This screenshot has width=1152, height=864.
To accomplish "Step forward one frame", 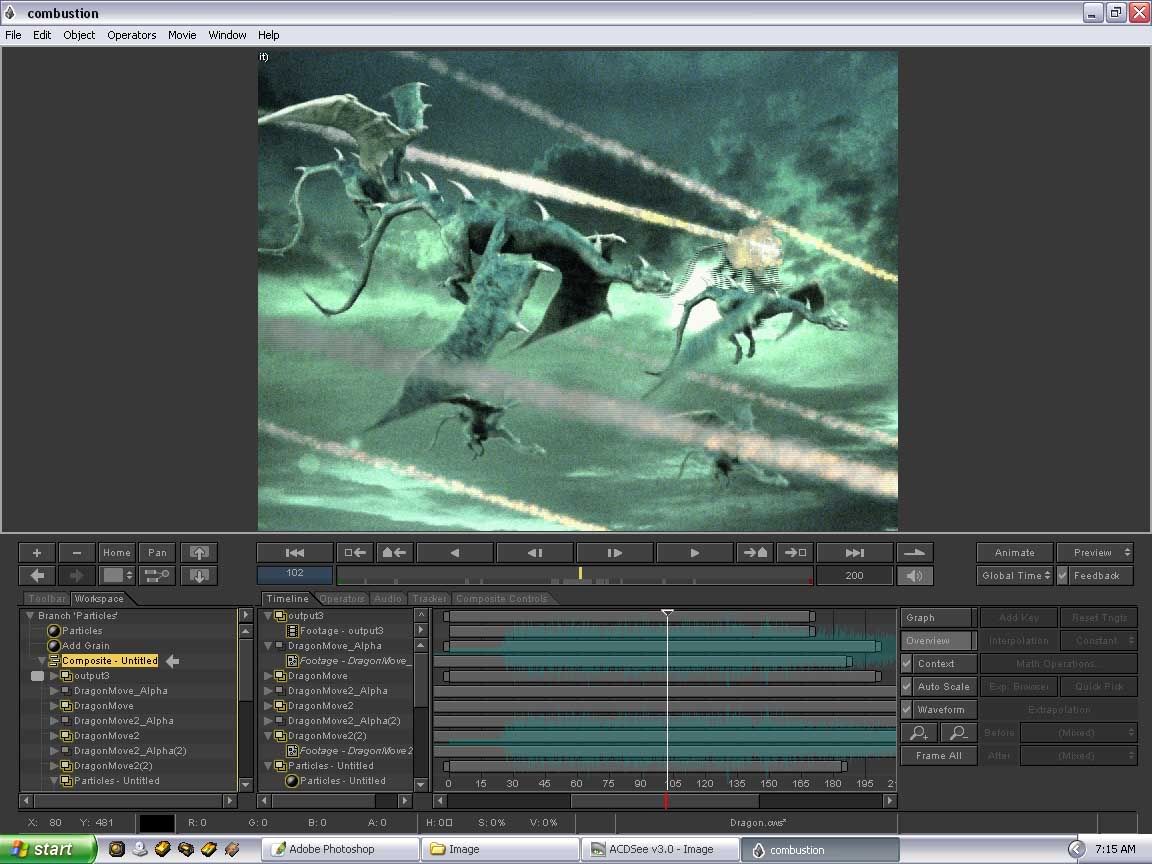I will (x=614, y=553).
